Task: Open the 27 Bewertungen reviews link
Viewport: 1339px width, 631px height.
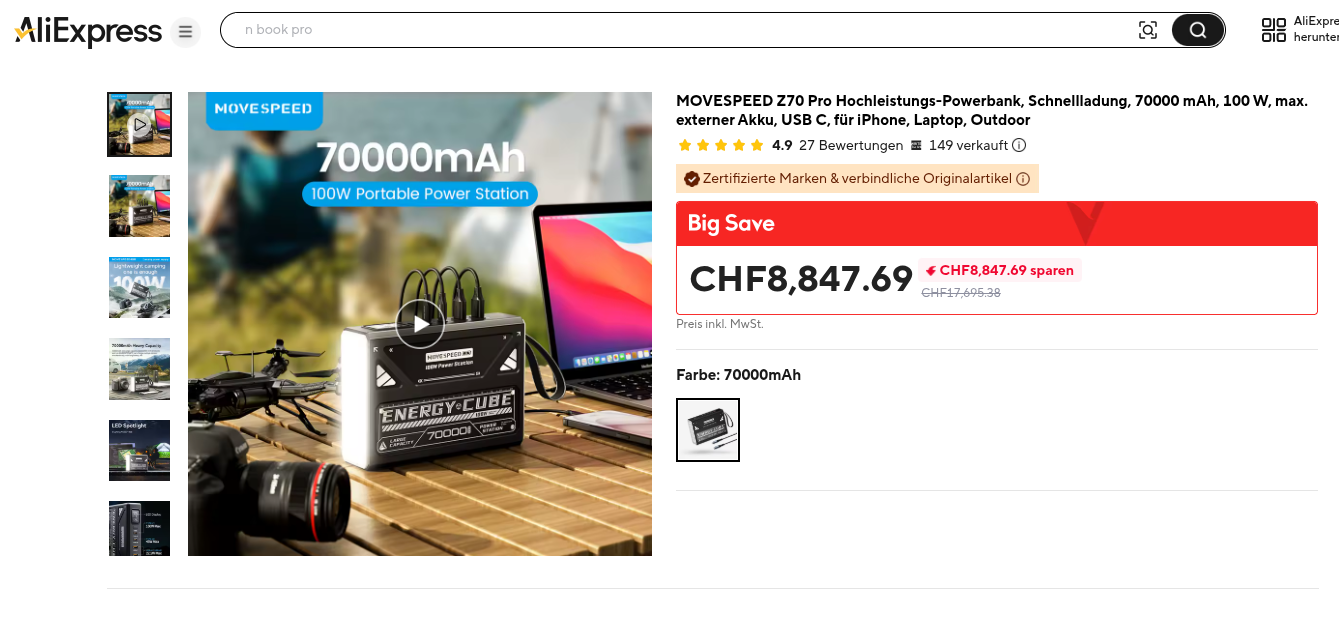Action: pos(851,145)
